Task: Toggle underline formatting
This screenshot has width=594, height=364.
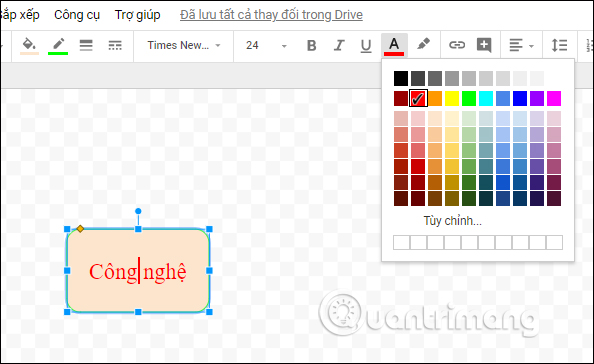Action: coord(366,46)
